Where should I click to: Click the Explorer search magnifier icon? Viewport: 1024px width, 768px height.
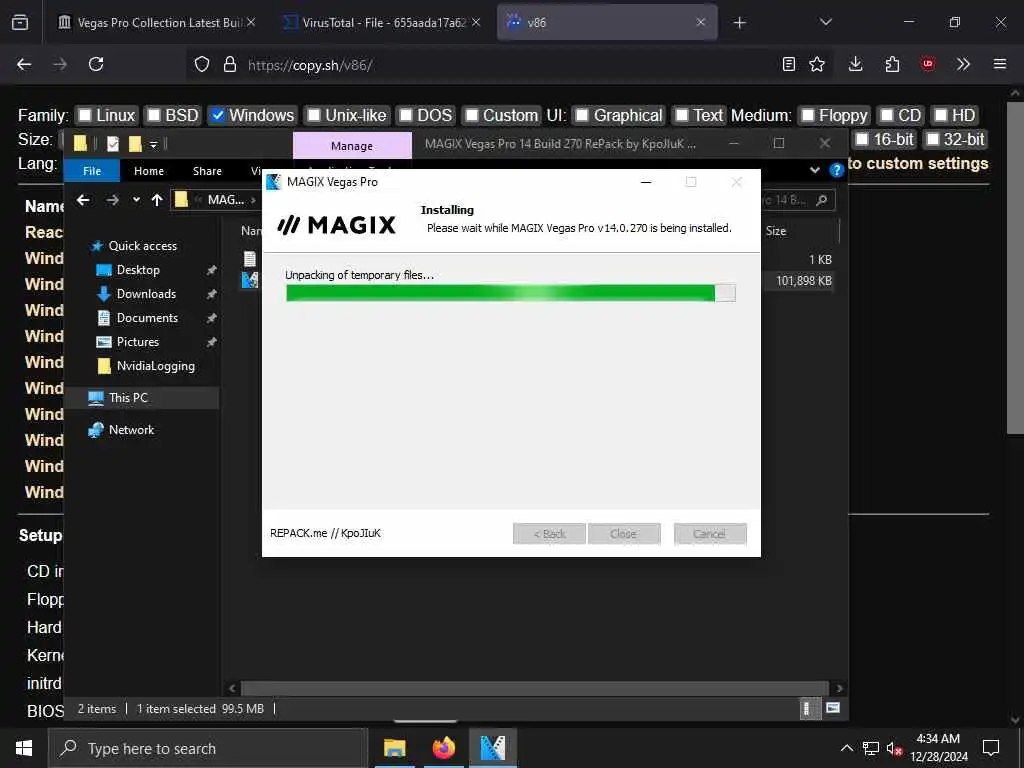[822, 200]
